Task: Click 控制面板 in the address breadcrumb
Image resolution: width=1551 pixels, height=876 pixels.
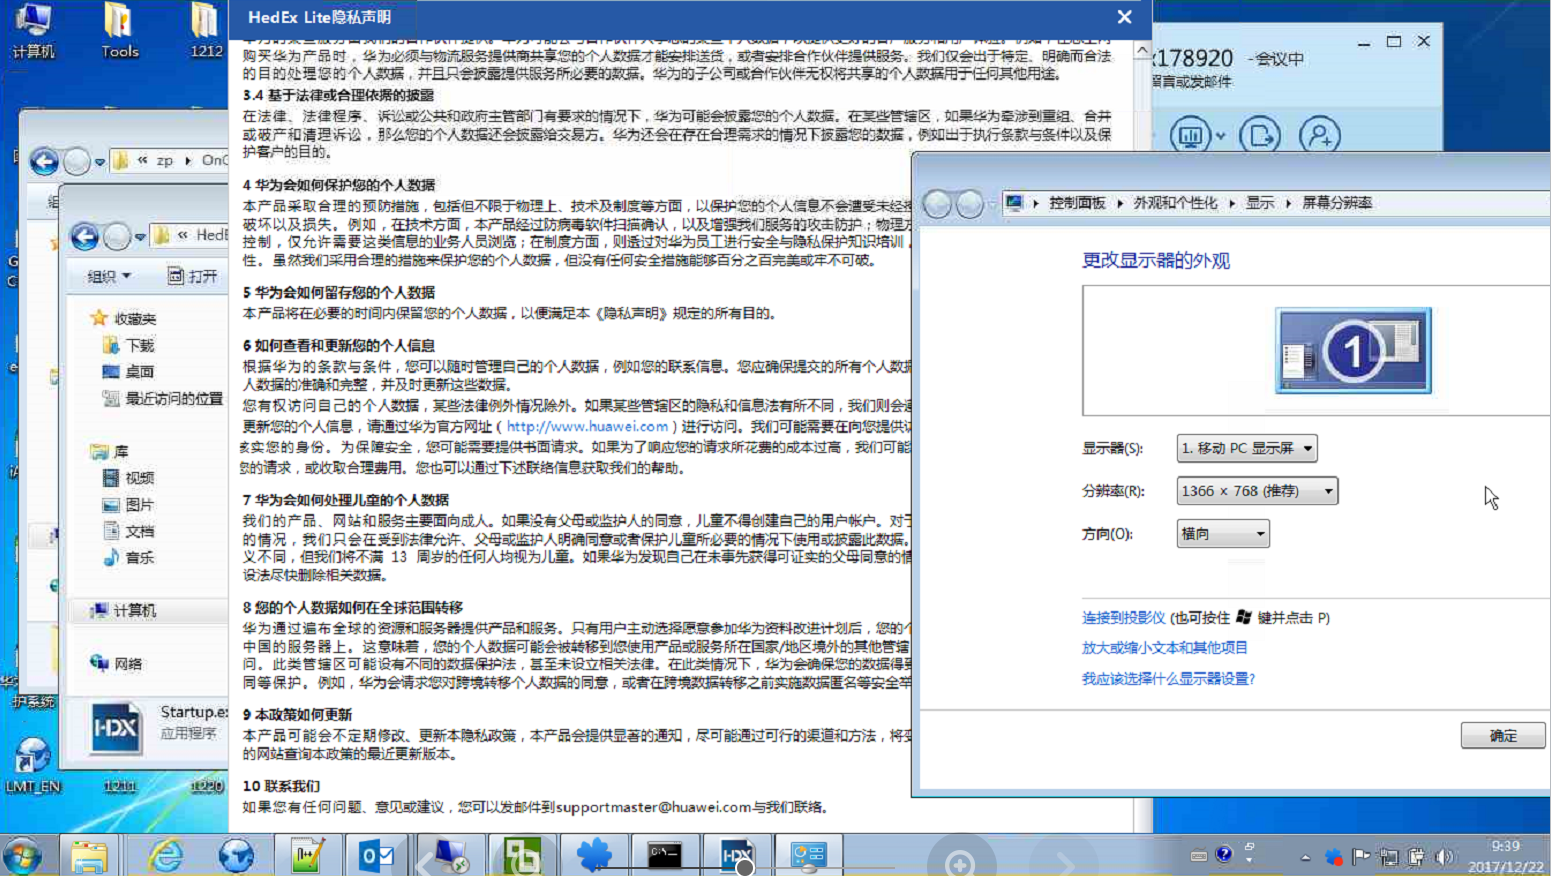Action: coord(1077,203)
